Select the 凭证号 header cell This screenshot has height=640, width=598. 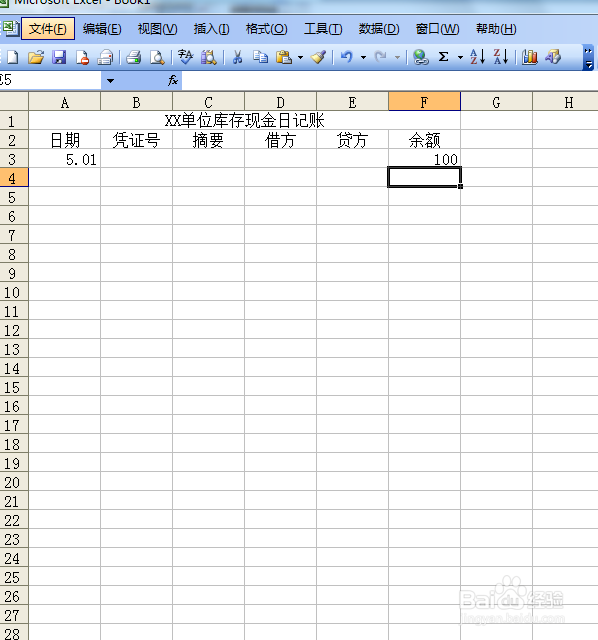(136, 140)
